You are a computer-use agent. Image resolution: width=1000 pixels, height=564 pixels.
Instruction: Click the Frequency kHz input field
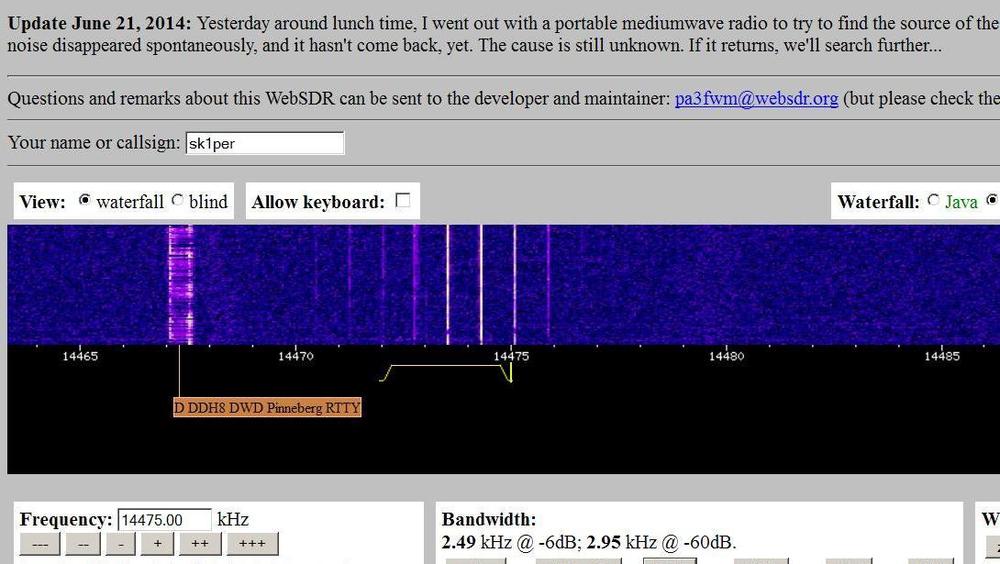point(164,520)
